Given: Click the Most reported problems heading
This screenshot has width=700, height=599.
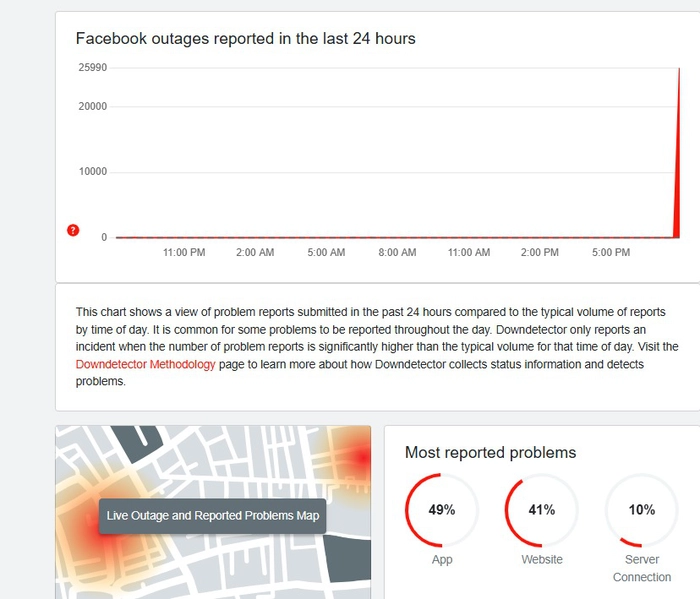Looking at the screenshot, I should point(490,453).
